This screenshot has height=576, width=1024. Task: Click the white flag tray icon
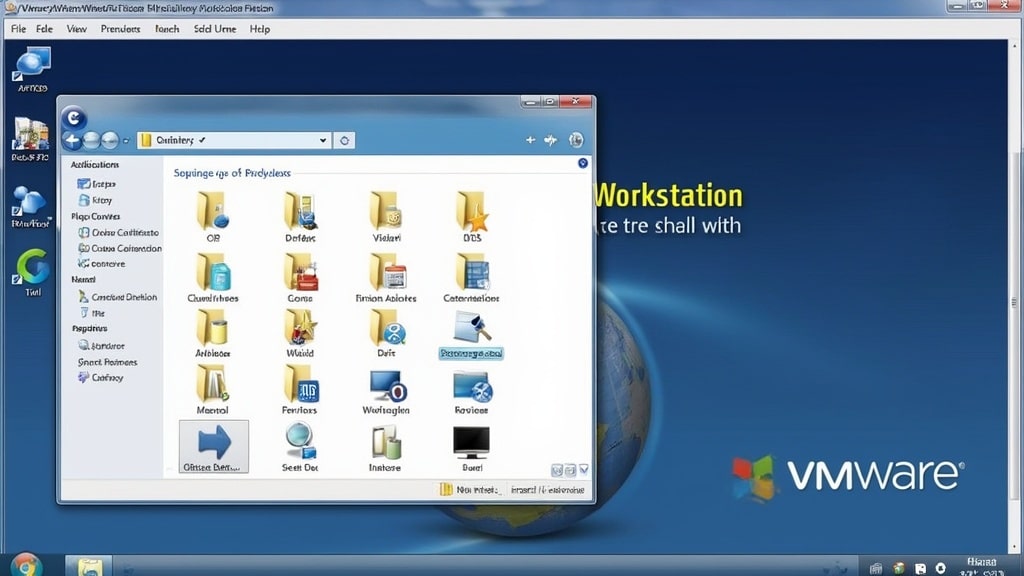[x=920, y=569]
